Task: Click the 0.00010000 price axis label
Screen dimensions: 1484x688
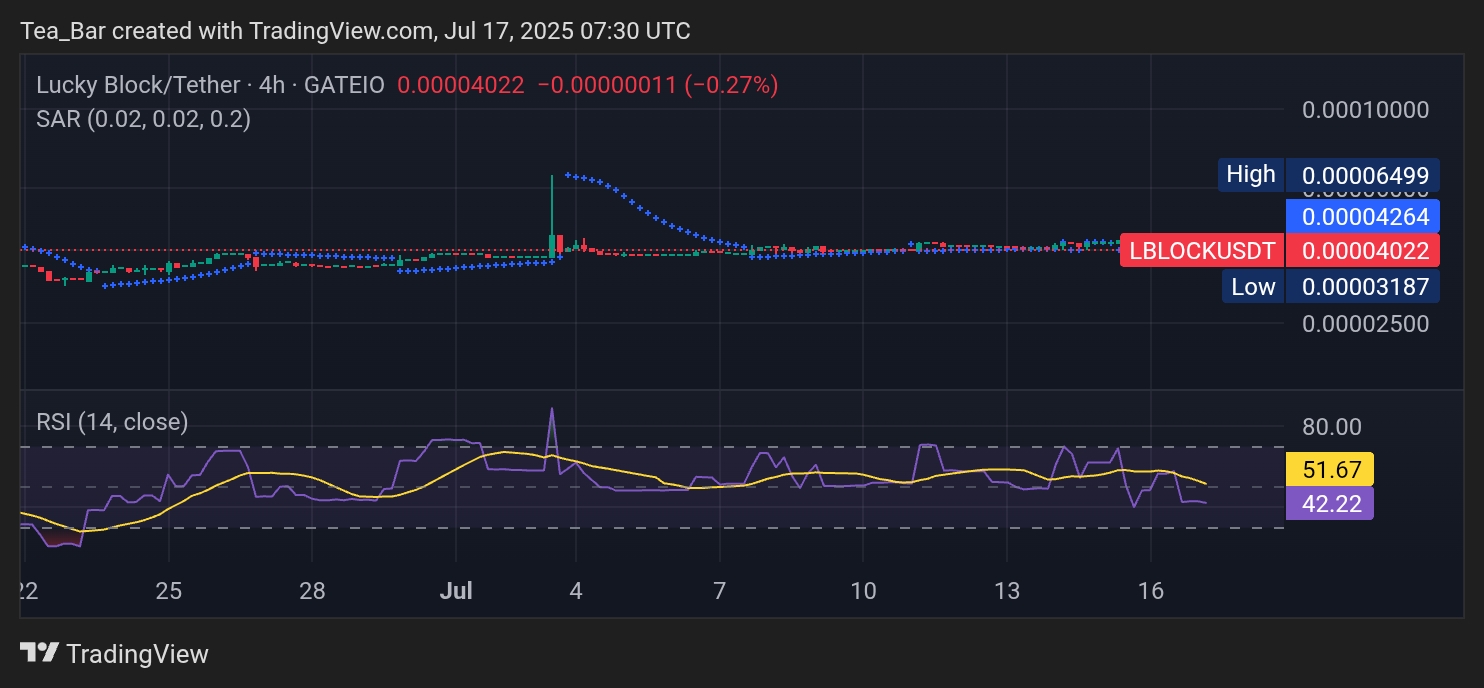Action: pos(1365,110)
